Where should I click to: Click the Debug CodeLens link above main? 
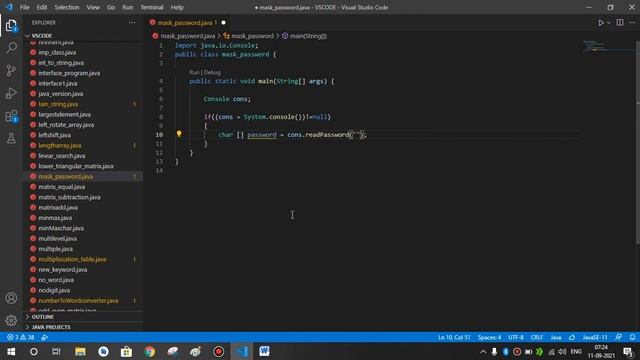[212, 72]
